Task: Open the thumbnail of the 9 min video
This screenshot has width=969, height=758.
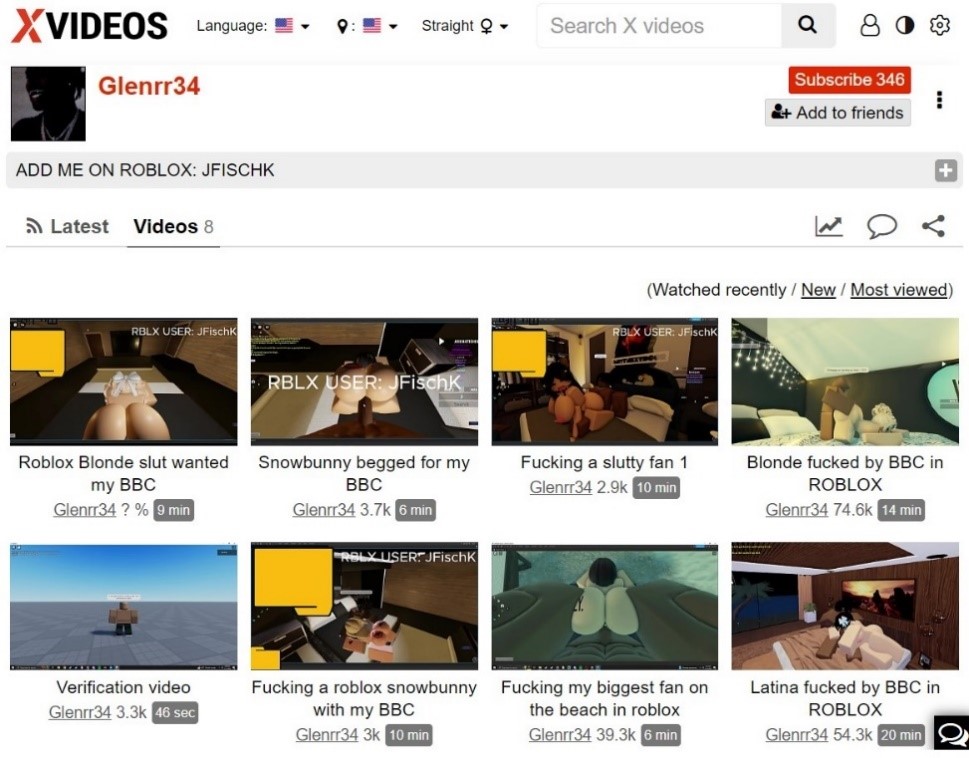Action: (x=124, y=382)
